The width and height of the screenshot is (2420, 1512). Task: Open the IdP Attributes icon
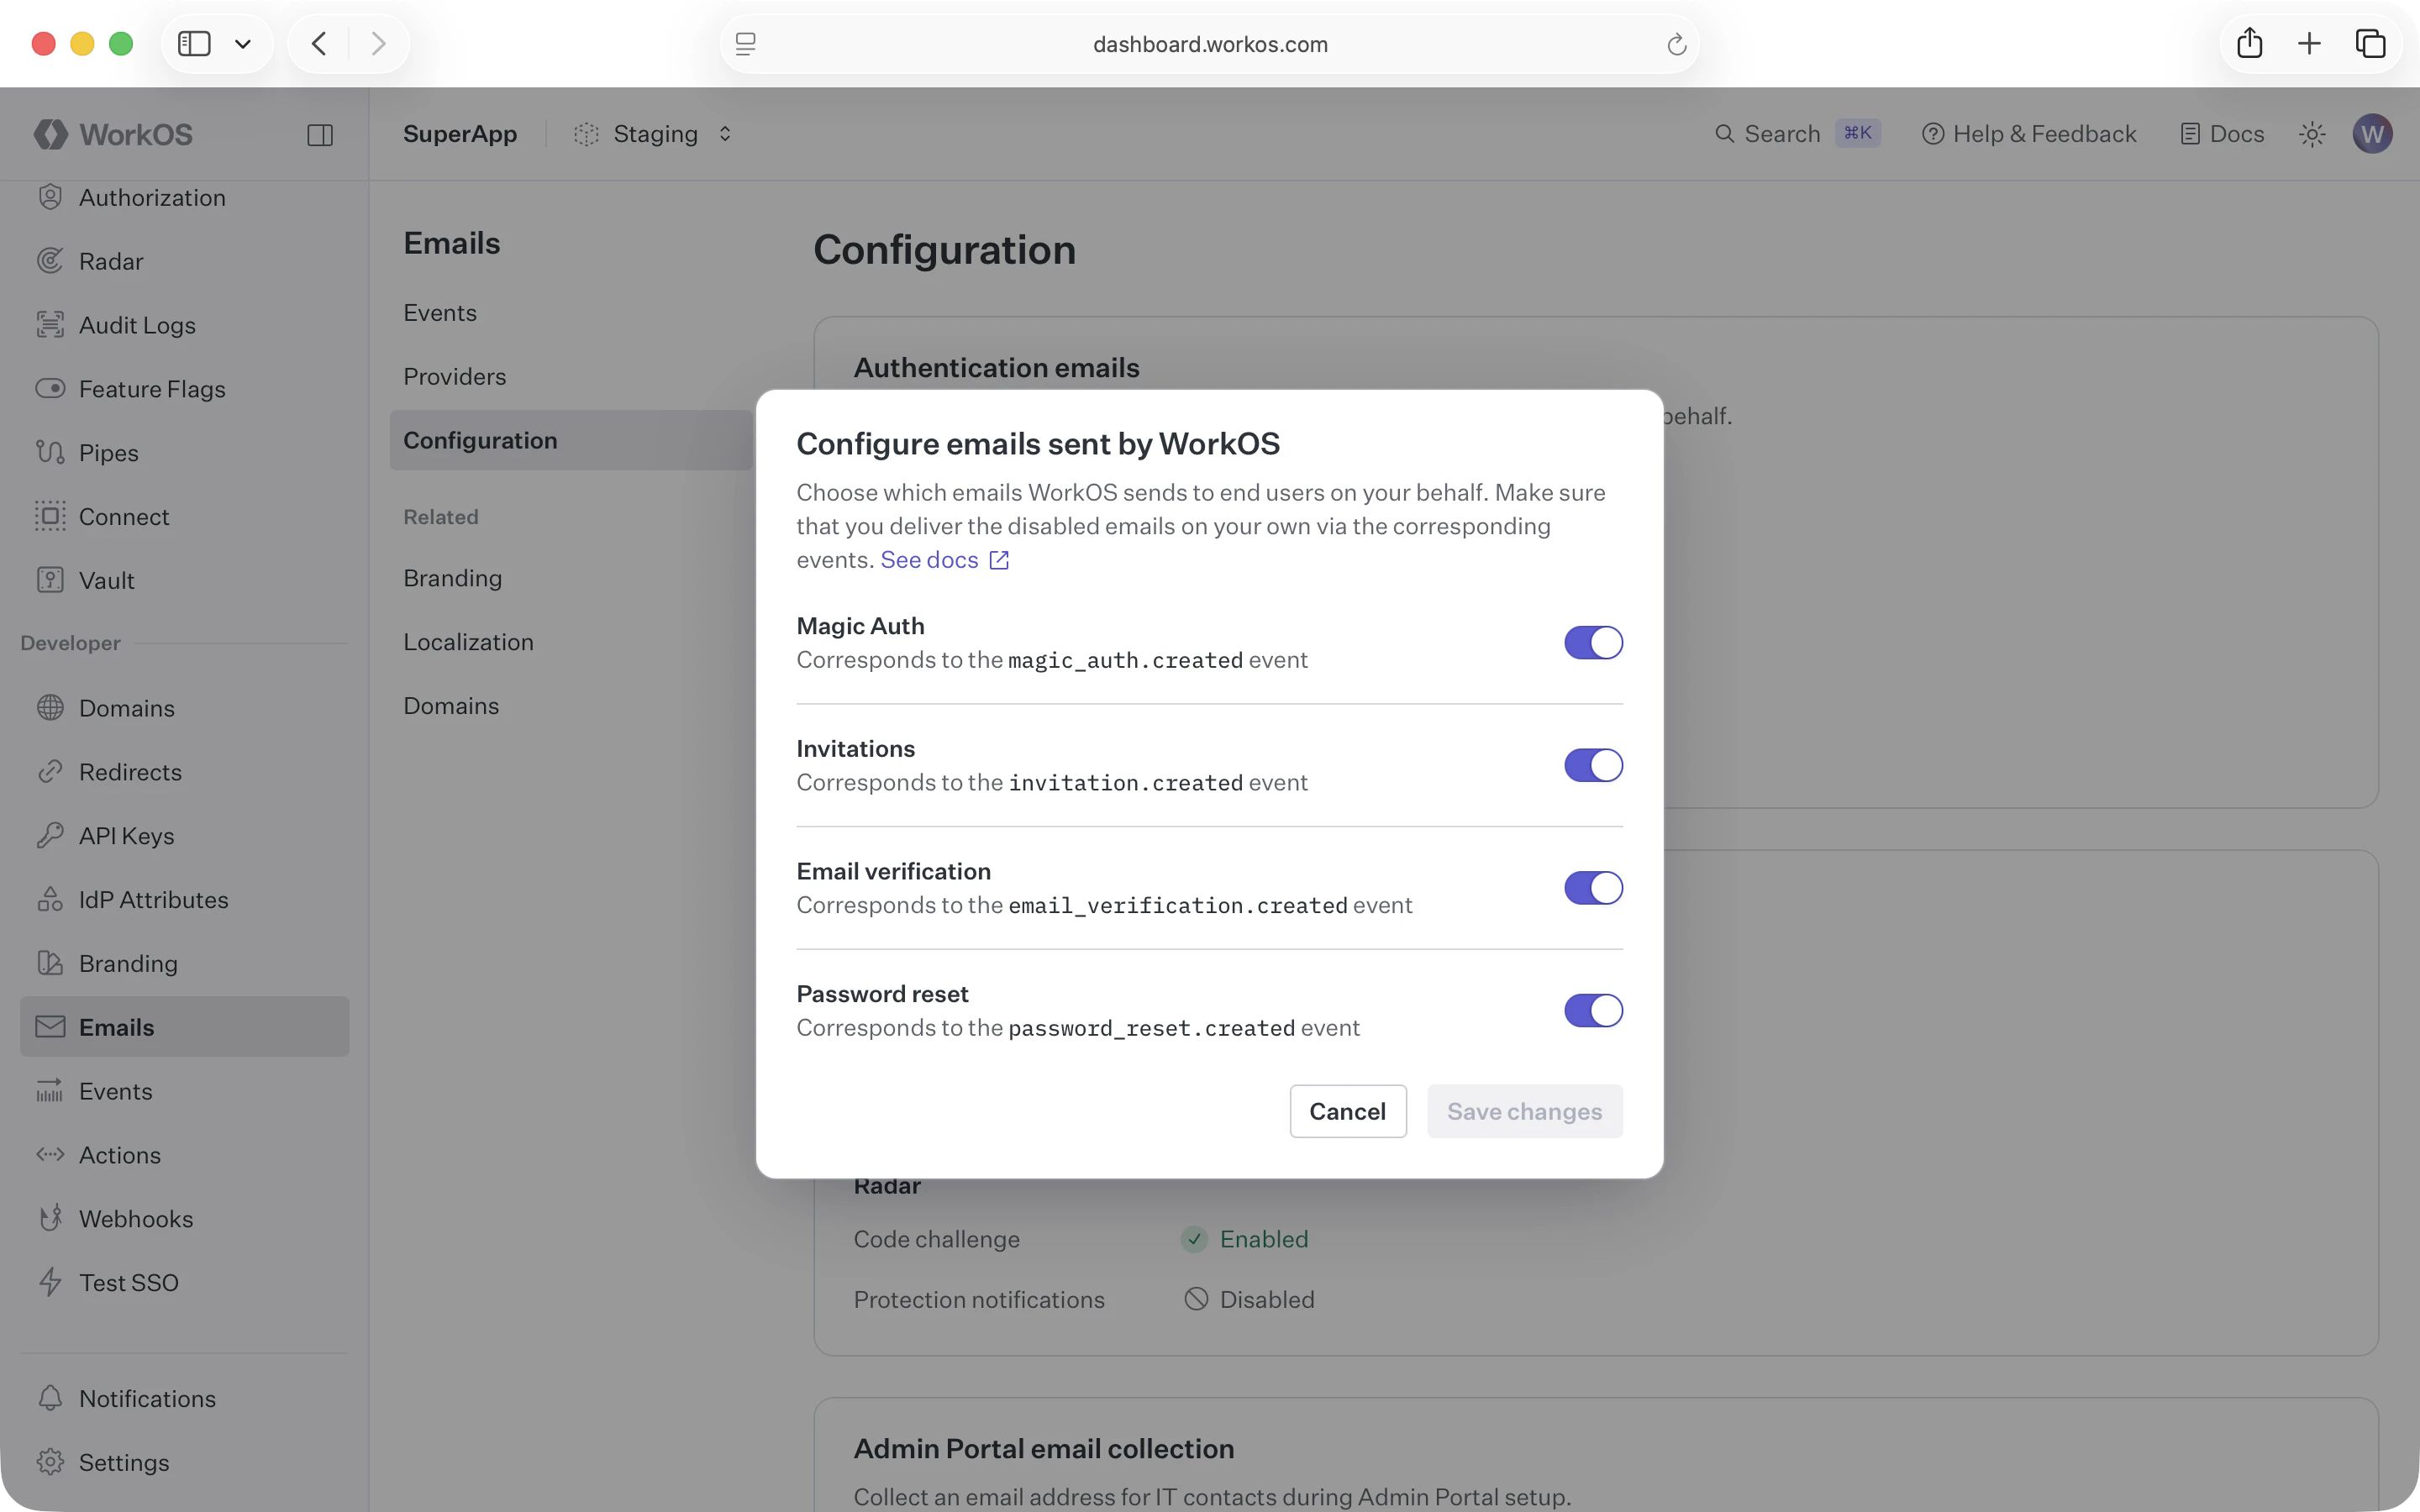pyautogui.click(x=50, y=899)
